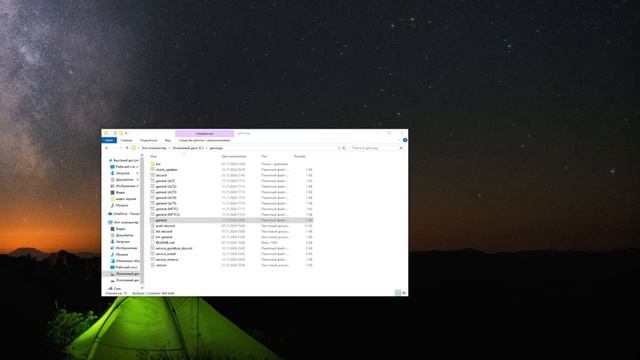Click the highlighted file name "general"

(x=161, y=220)
